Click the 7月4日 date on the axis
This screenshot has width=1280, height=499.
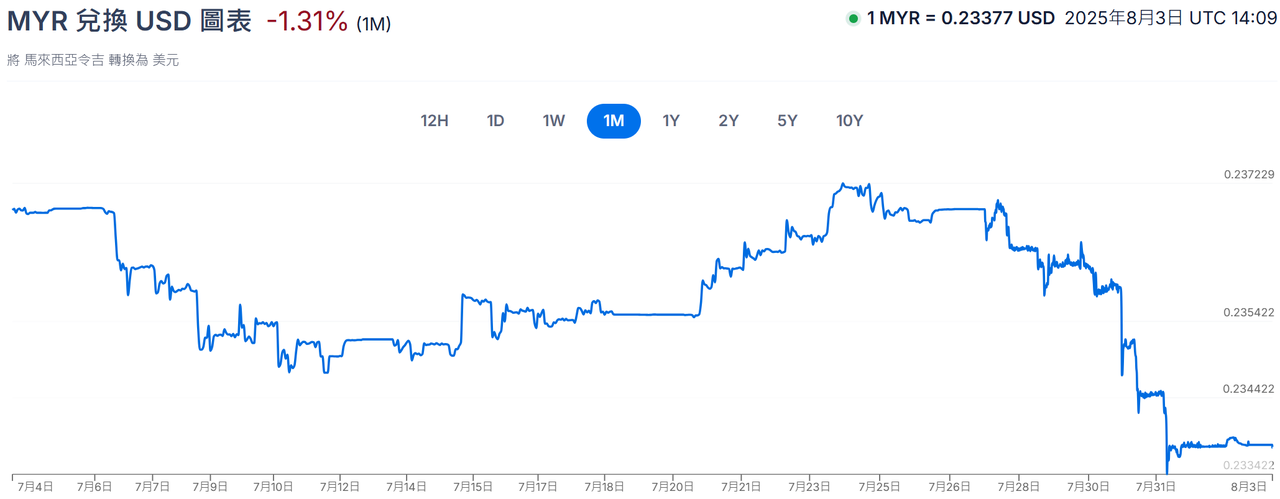[35, 486]
